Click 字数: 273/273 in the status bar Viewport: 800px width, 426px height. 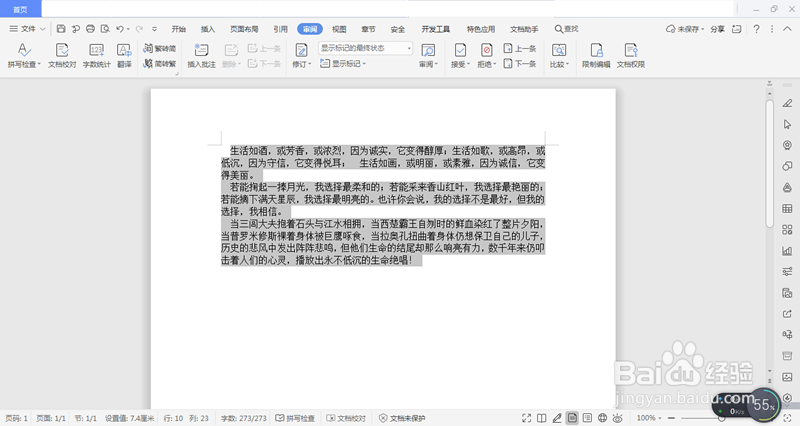243,418
